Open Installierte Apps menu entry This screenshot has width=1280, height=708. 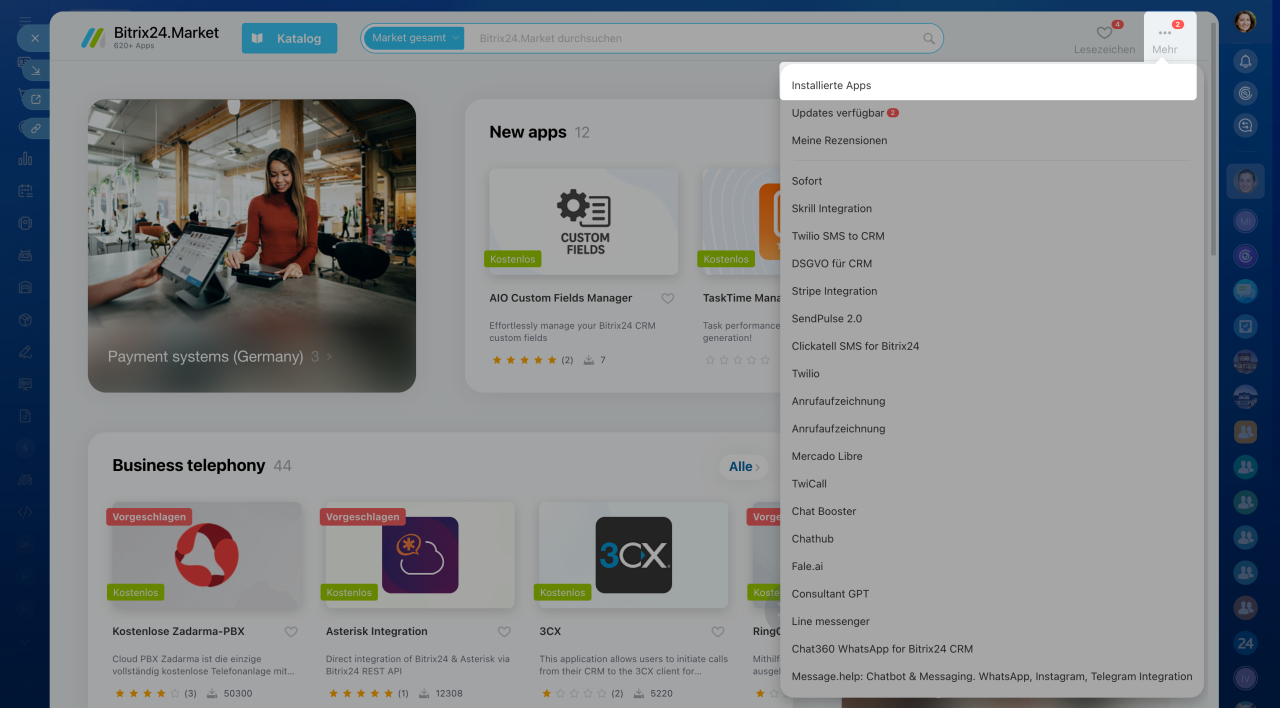988,85
